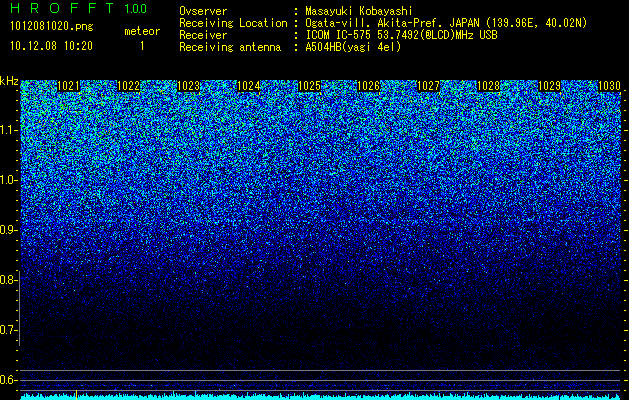Image resolution: width=629 pixels, height=400 pixels.
Task: Click the Ovserver field label
Action: [x=203, y=11]
